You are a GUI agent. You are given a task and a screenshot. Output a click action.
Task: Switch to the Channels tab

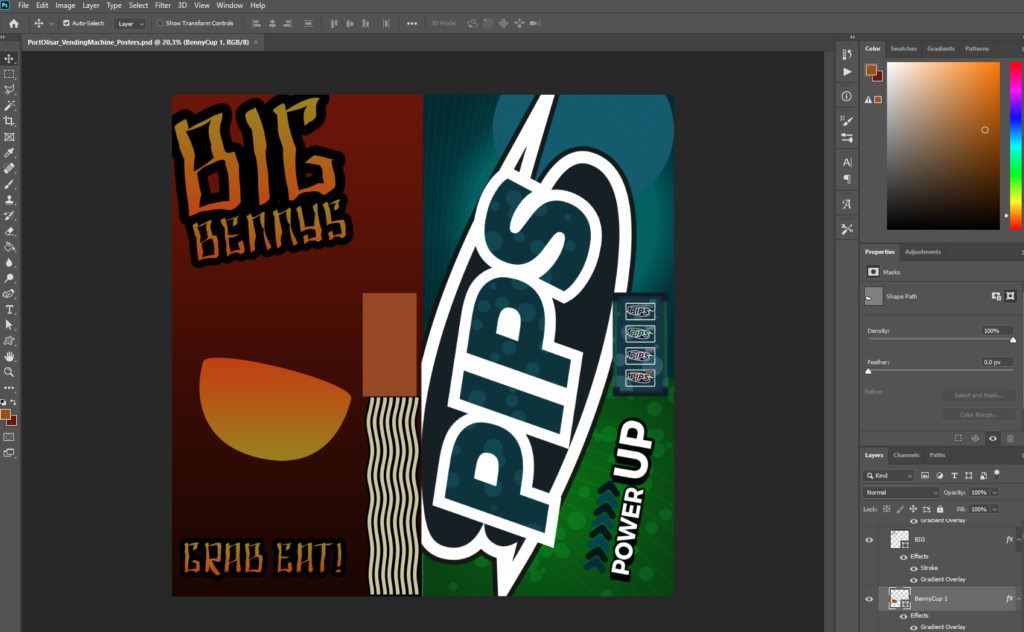coord(906,455)
